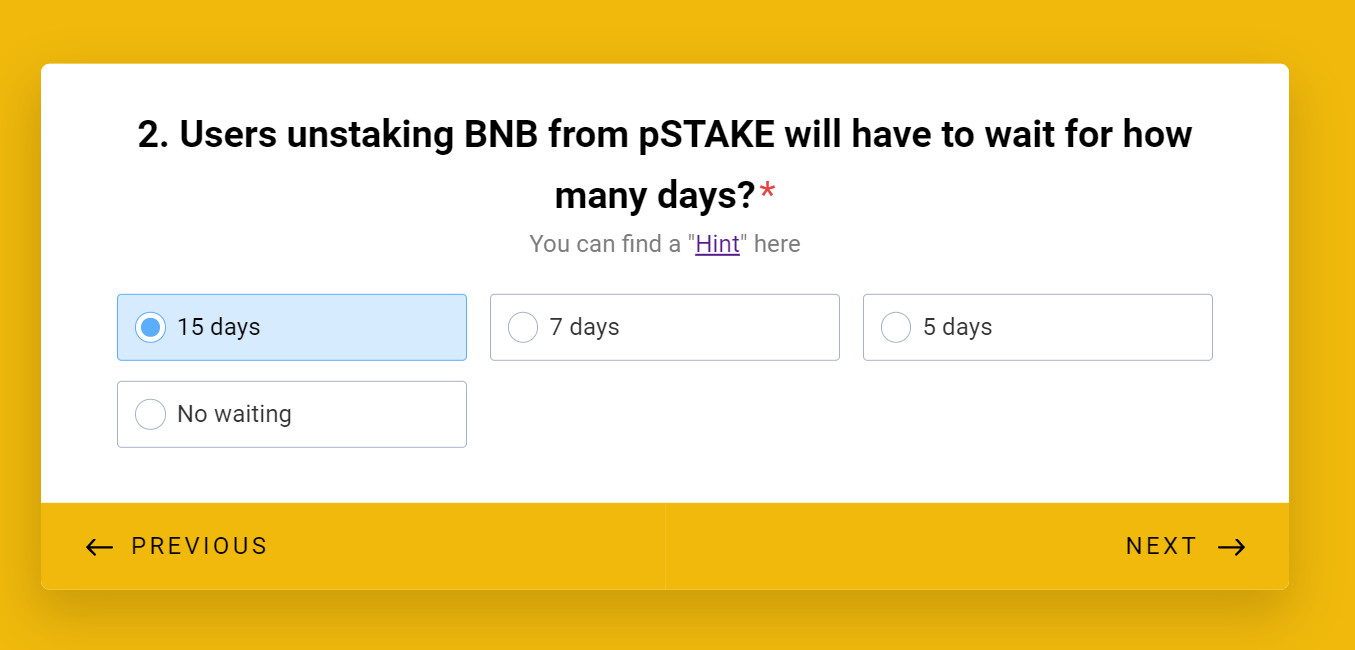Click the question 2 heading text
The height and width of the screenshot is (650, 1355).
tap(664, 136)
